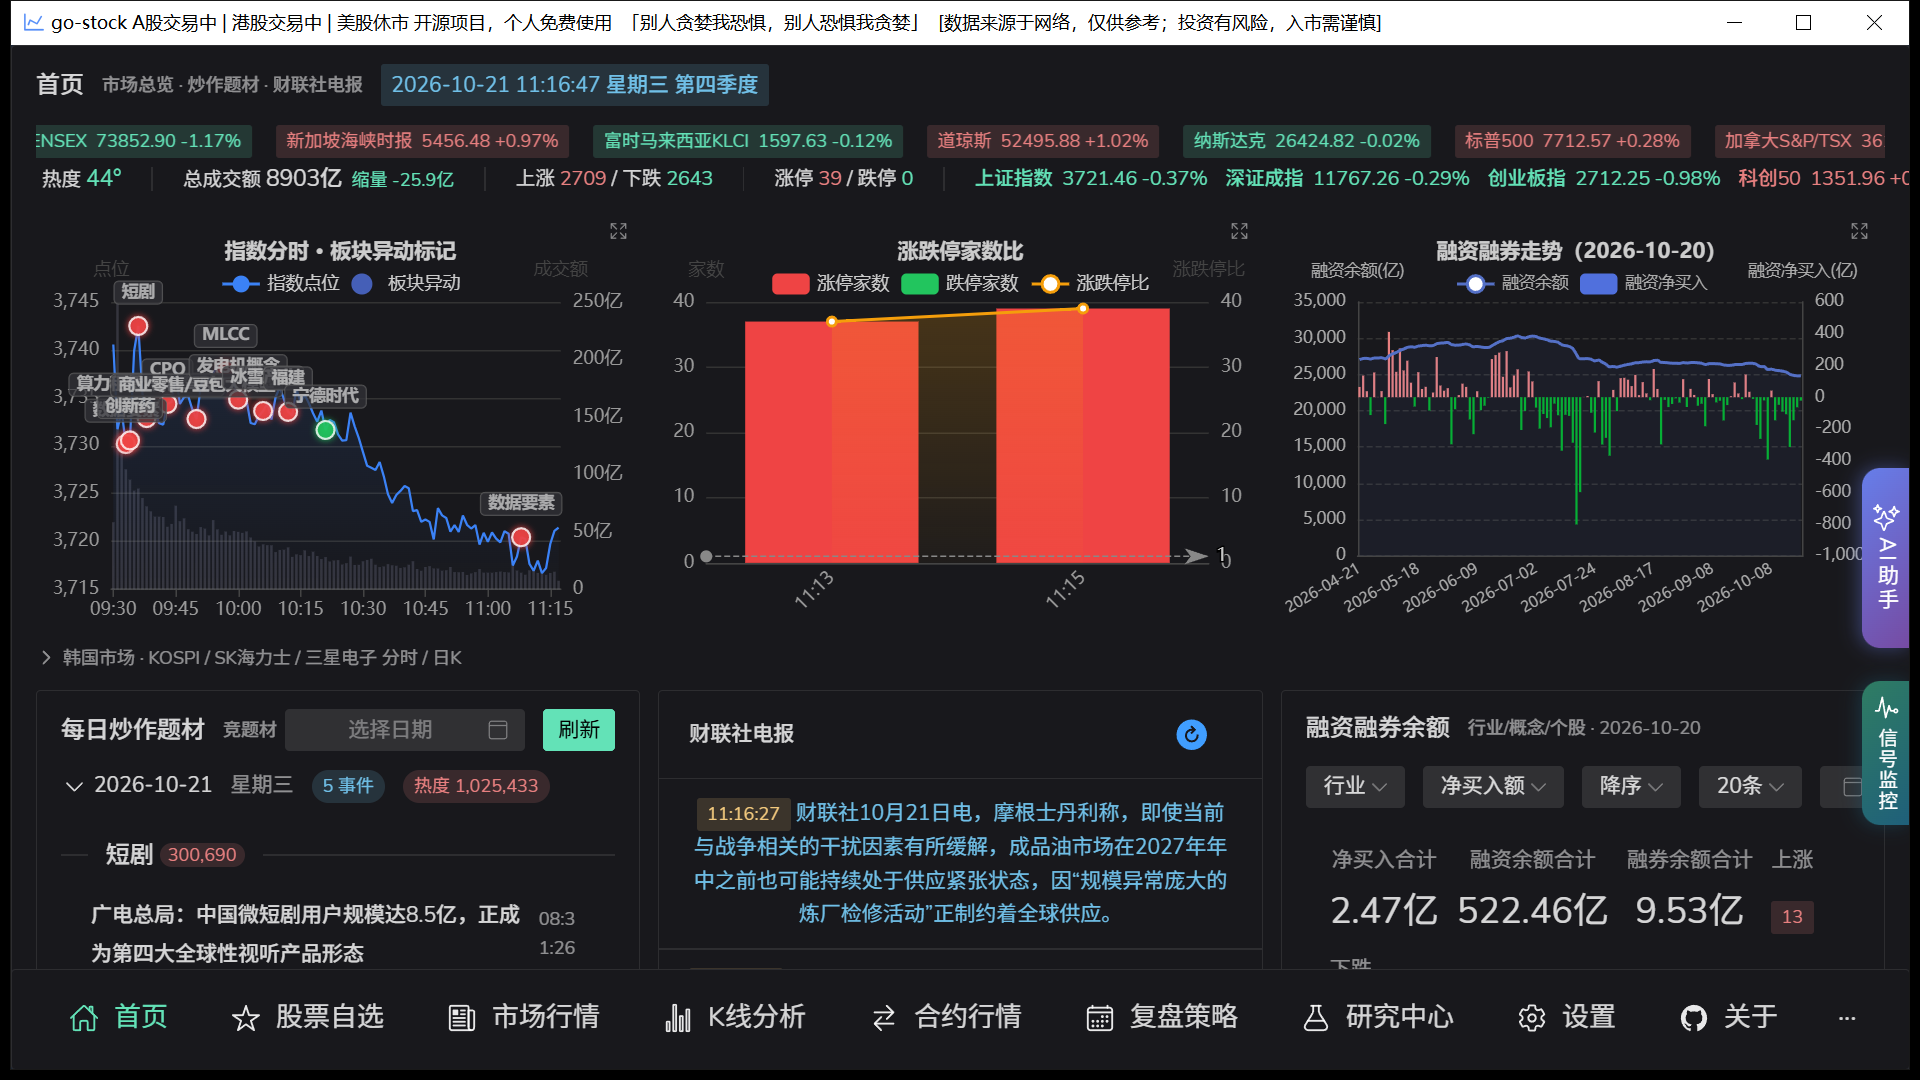Open 设置 from the bottom navigation
1920x1080 pixels.
[x=1566, y=1017]
